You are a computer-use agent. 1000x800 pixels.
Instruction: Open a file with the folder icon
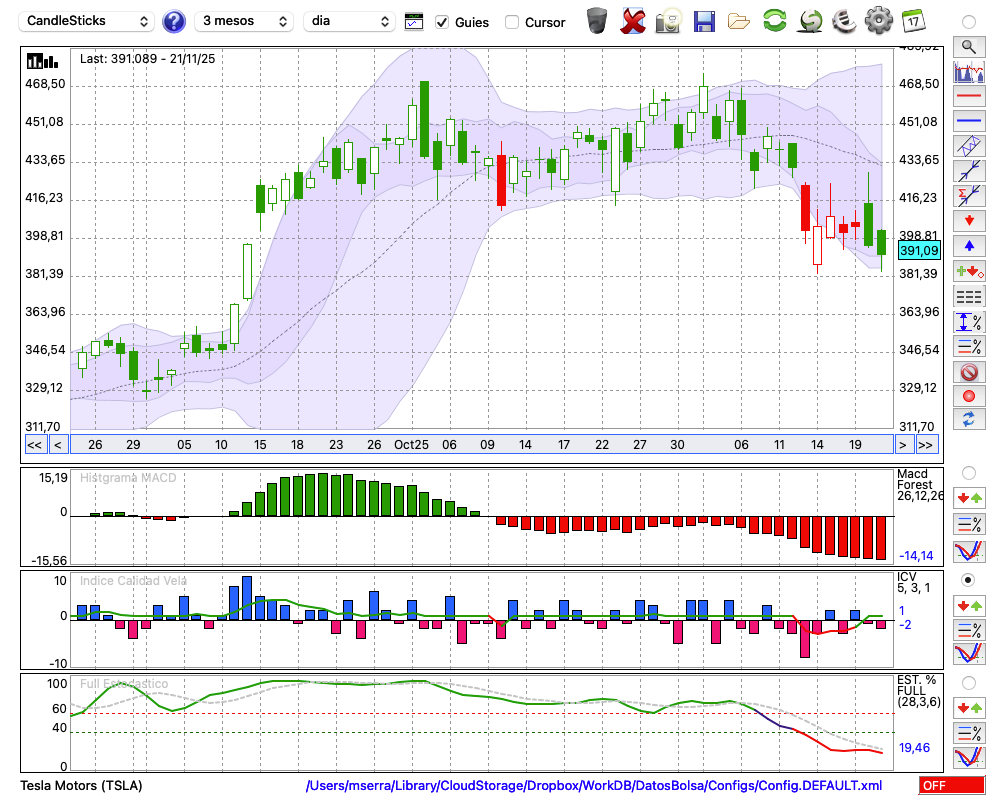(739, 22)
